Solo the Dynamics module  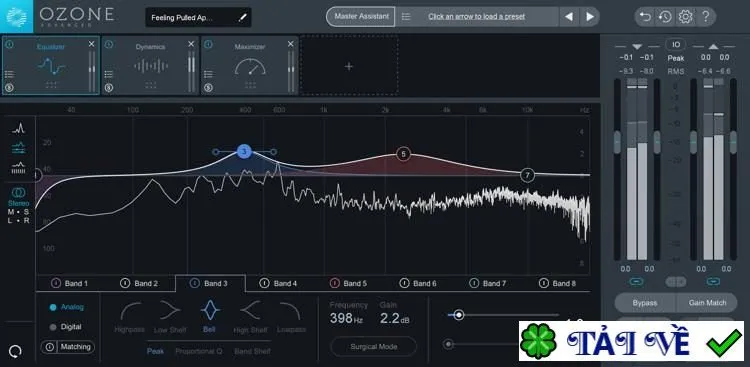pos(109,88)
